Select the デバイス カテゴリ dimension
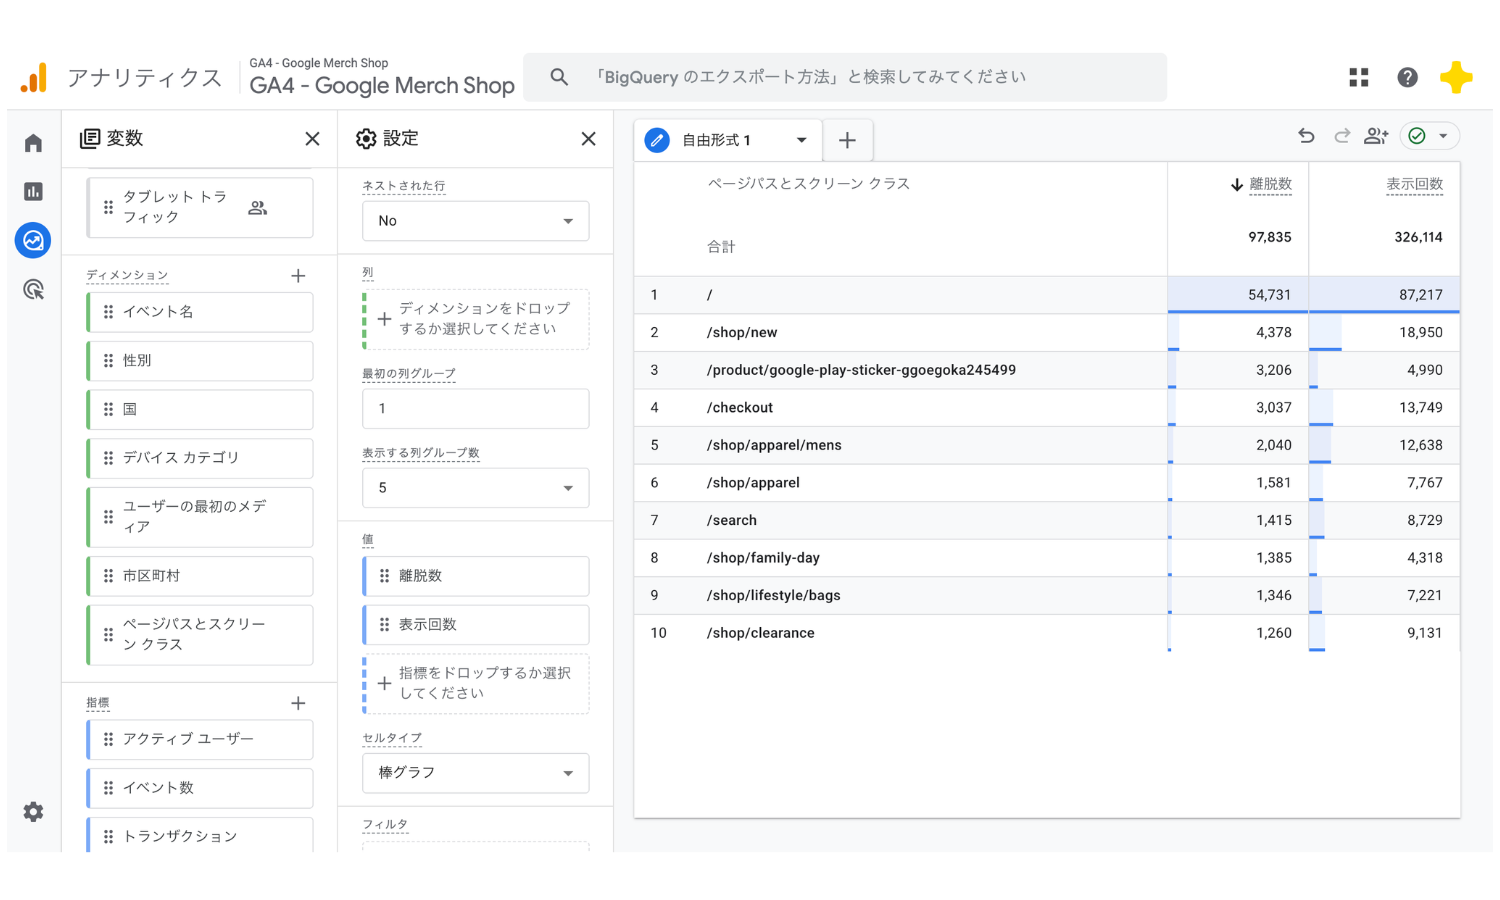 point(200,458)
